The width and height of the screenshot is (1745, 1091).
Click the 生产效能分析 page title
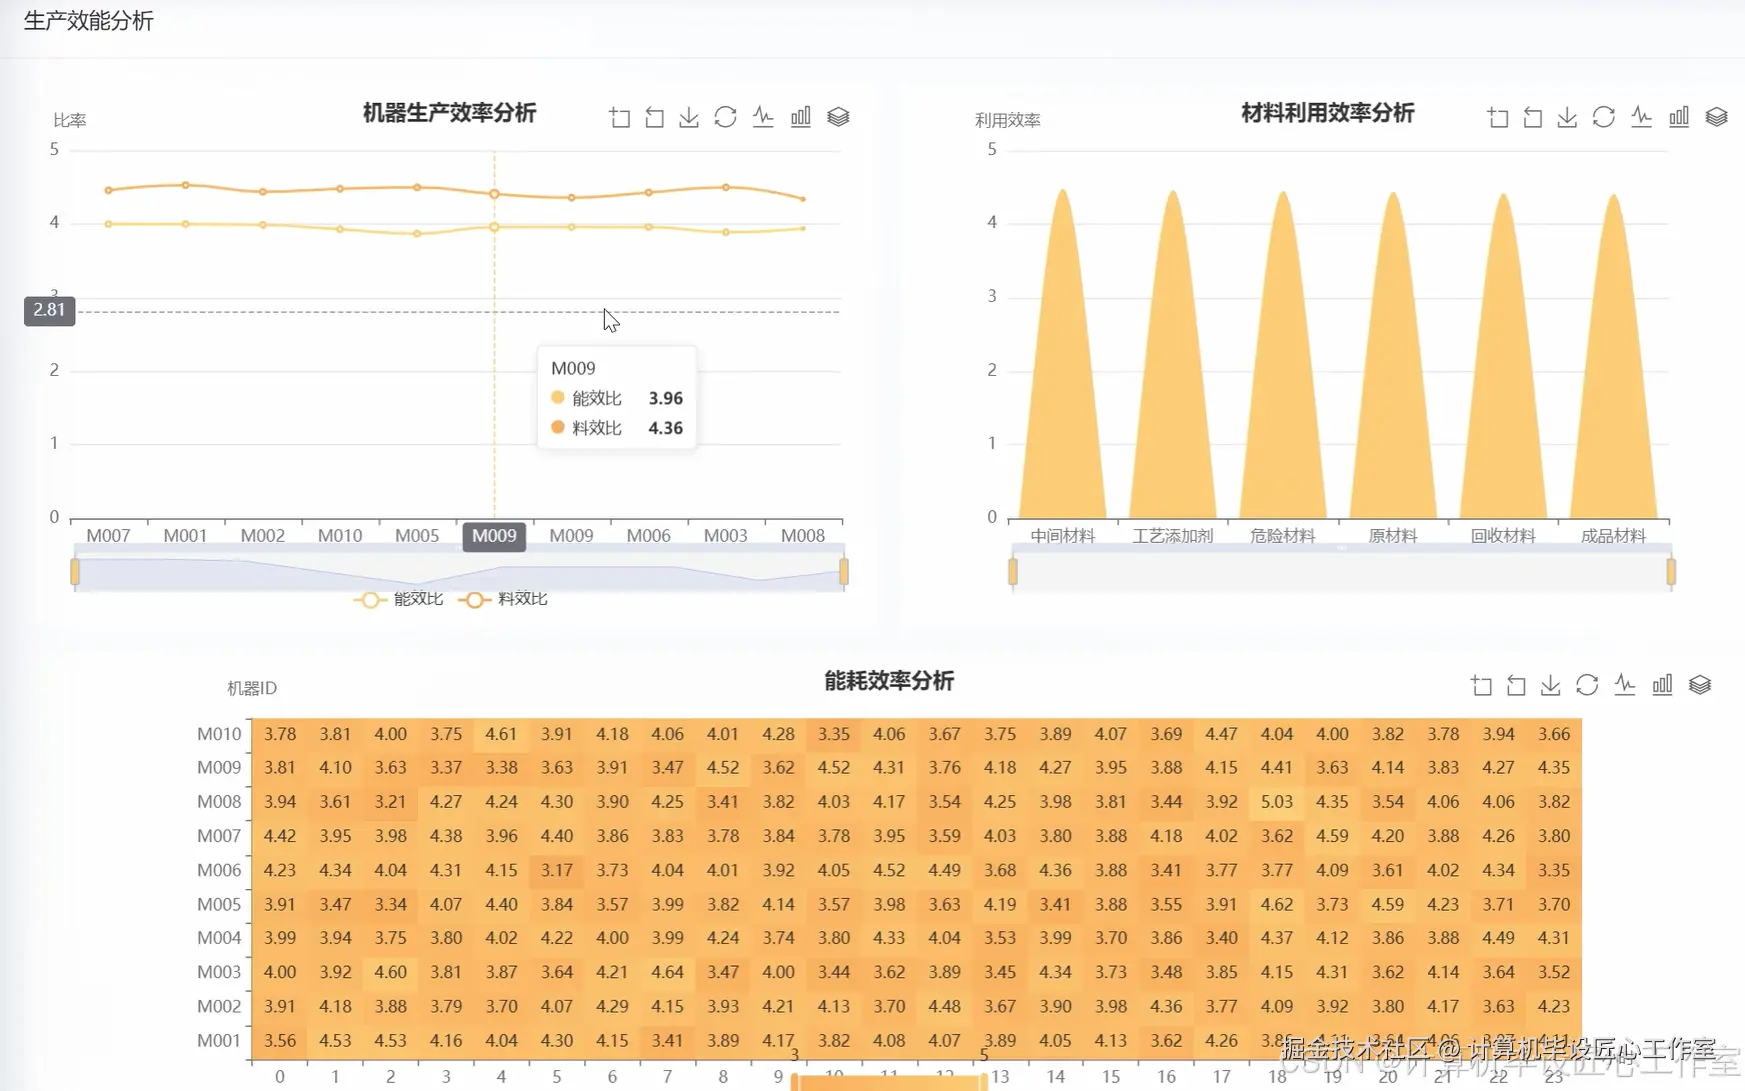[88, 21]
